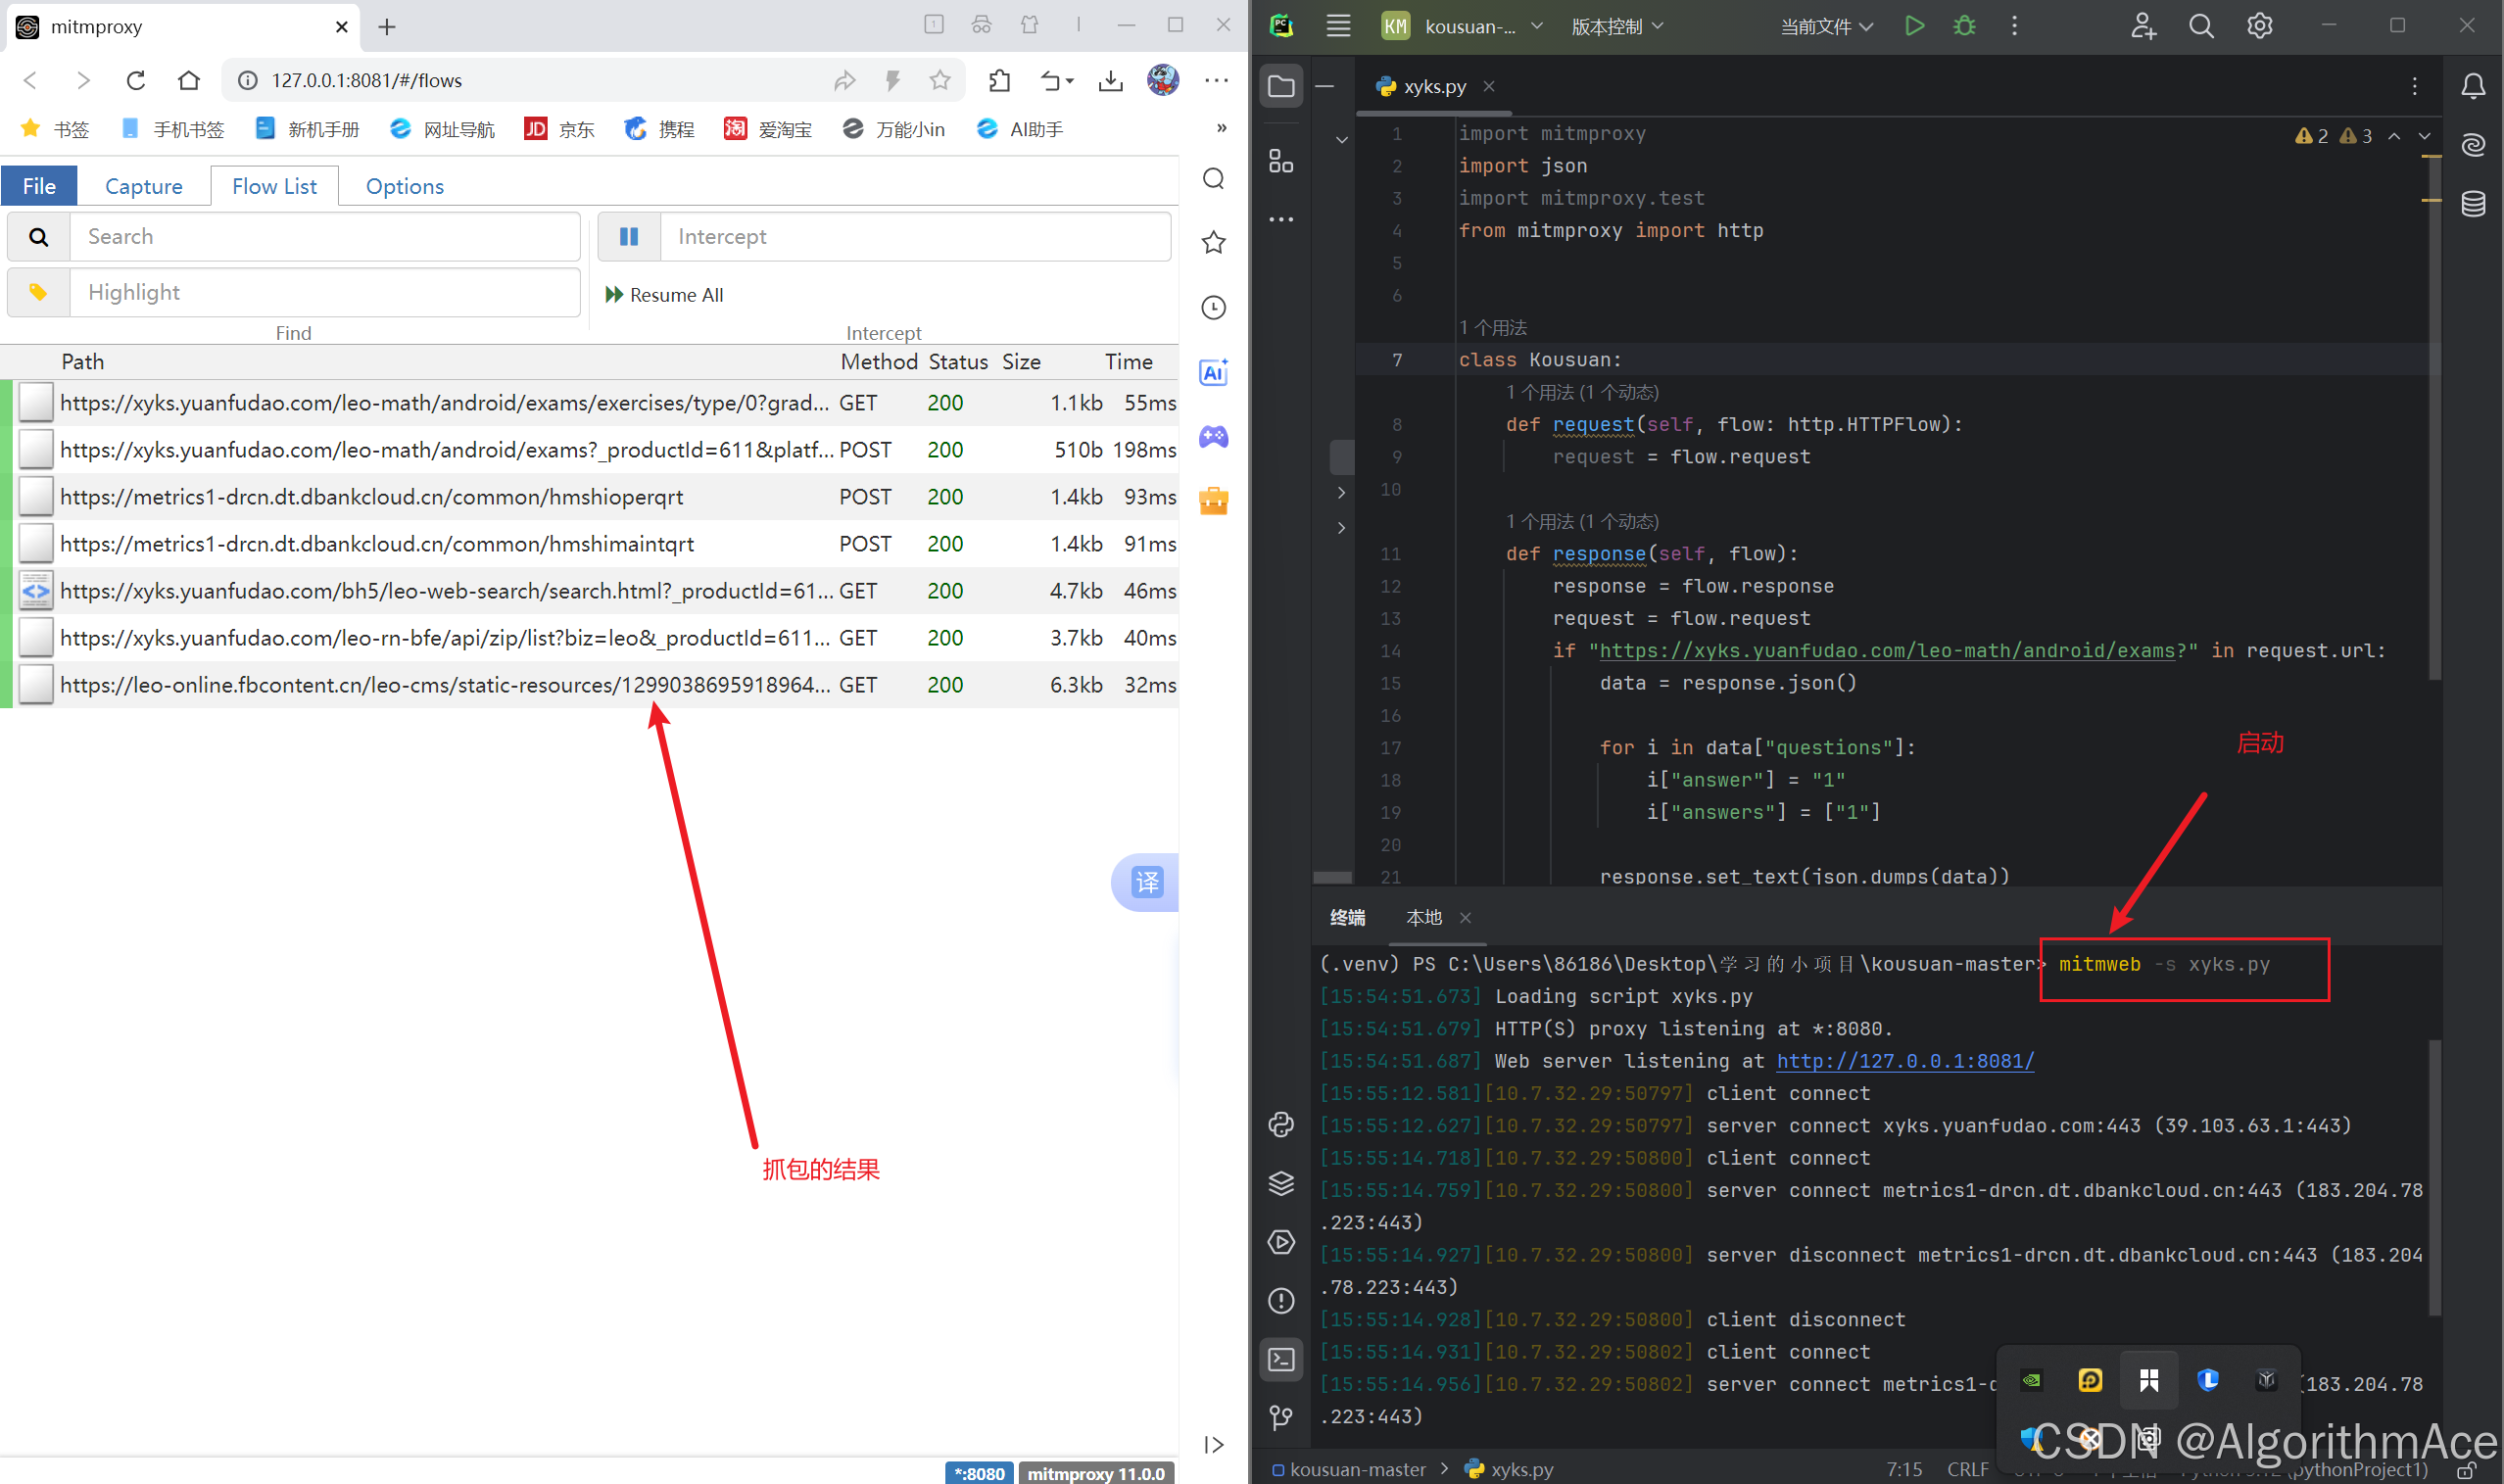Screen dimensions: 2504x1484
Task: Open the Git version control tool window
Action: [x=1281, y=1417]
